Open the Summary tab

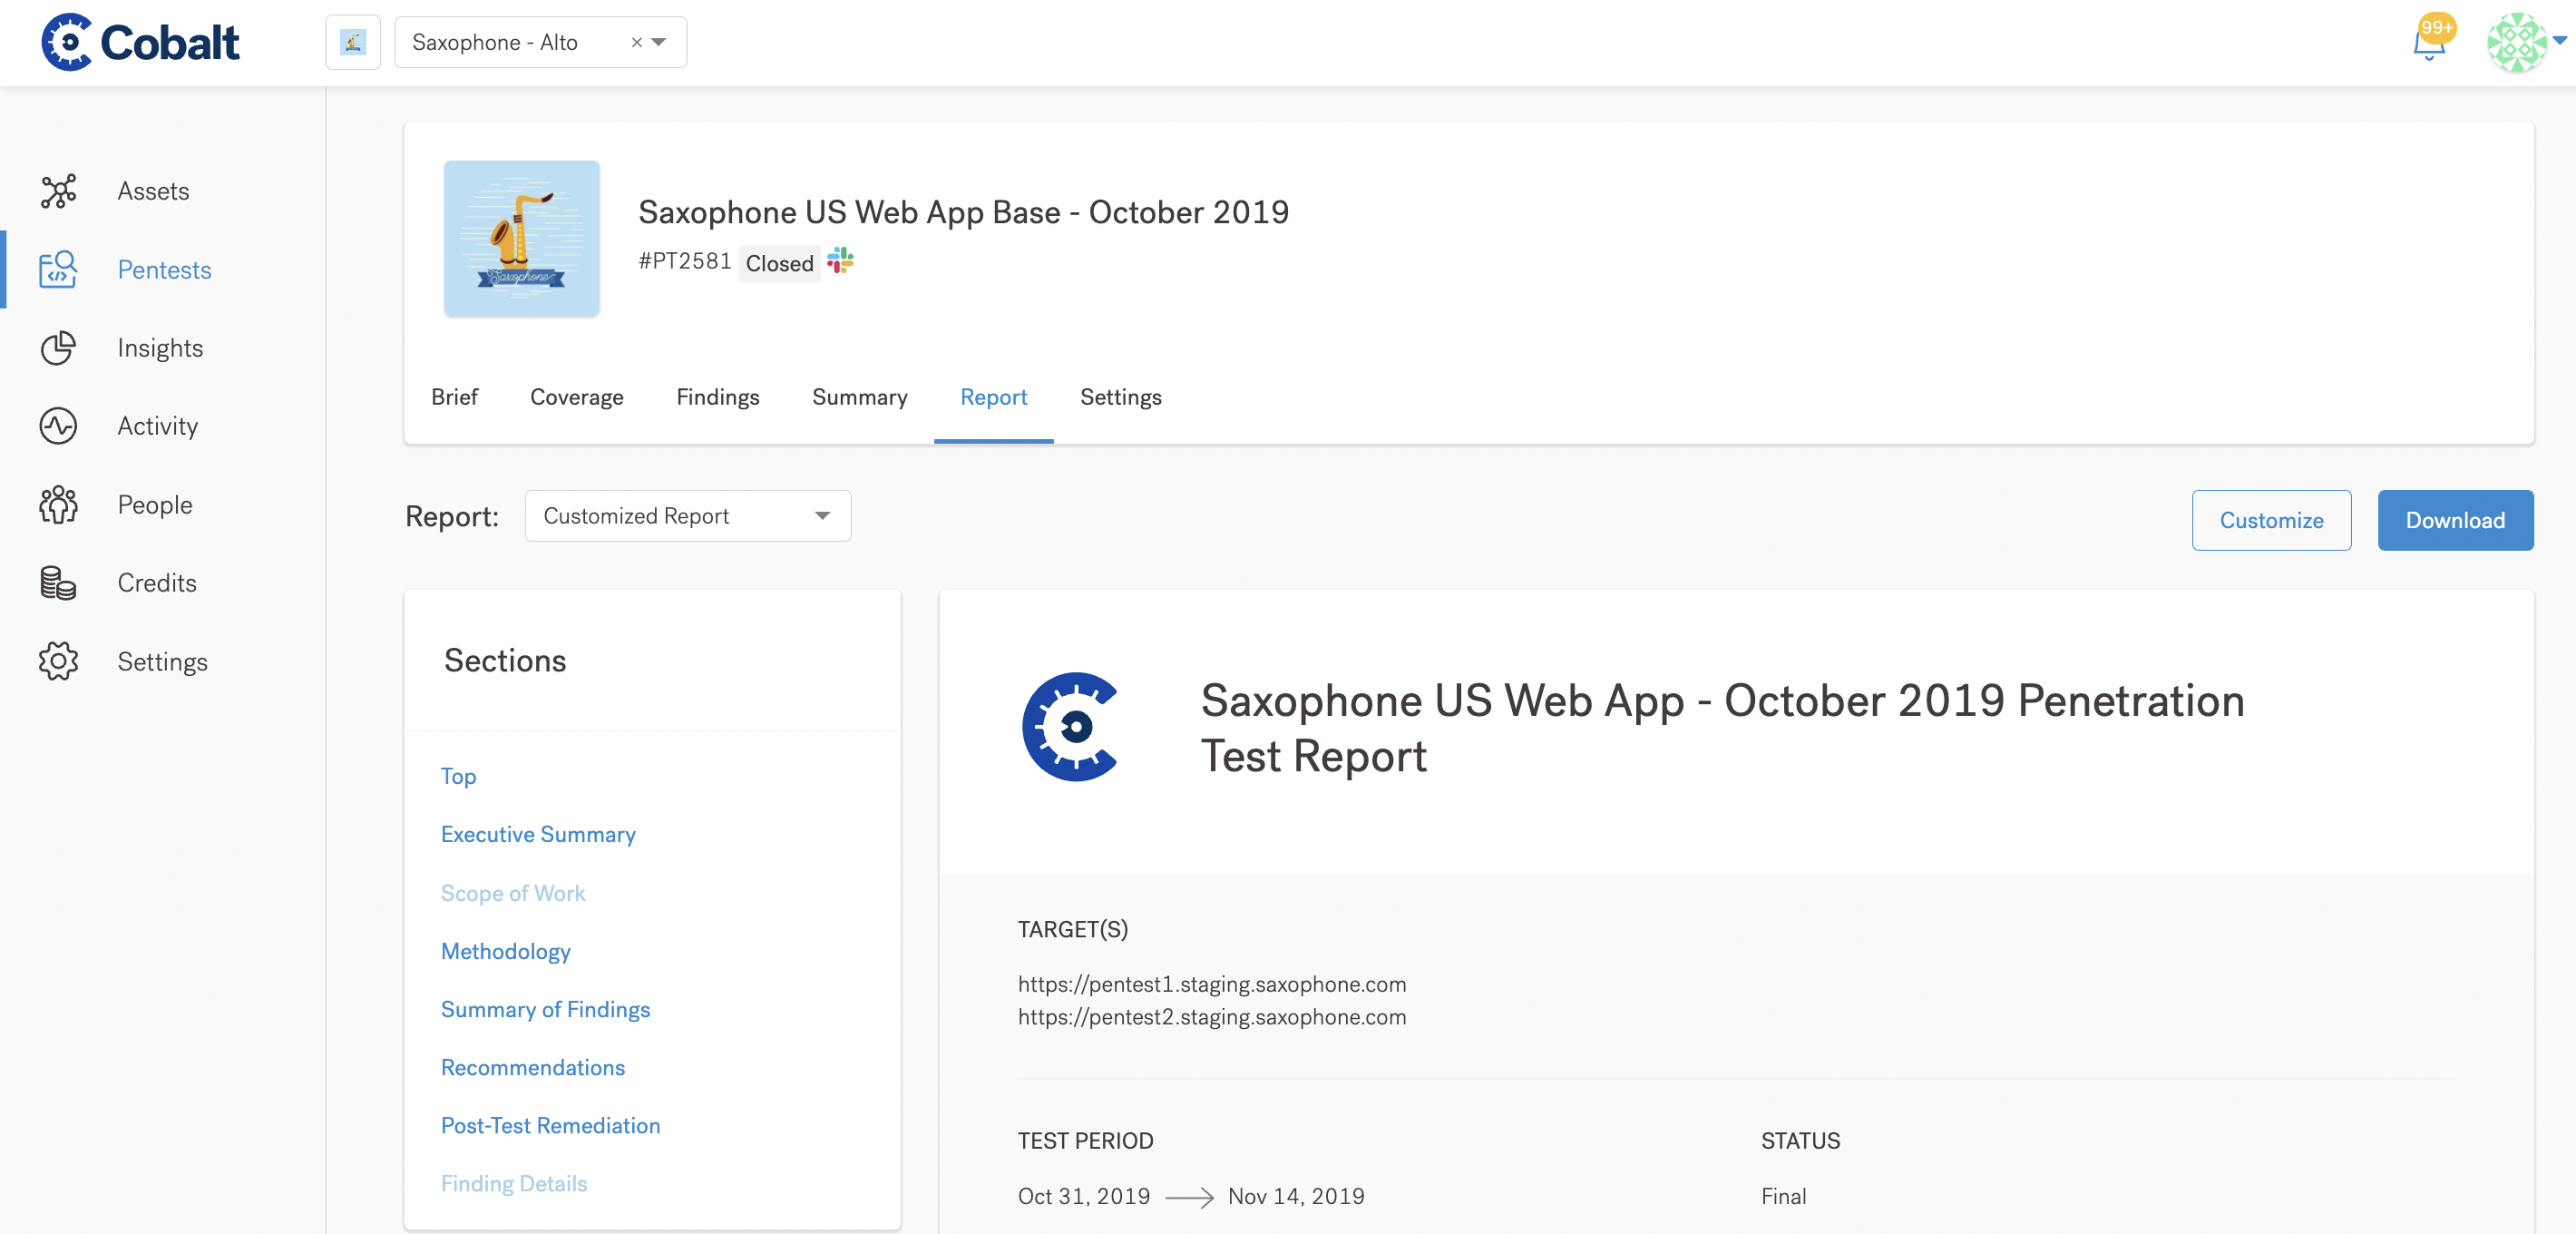click(860, 397)
